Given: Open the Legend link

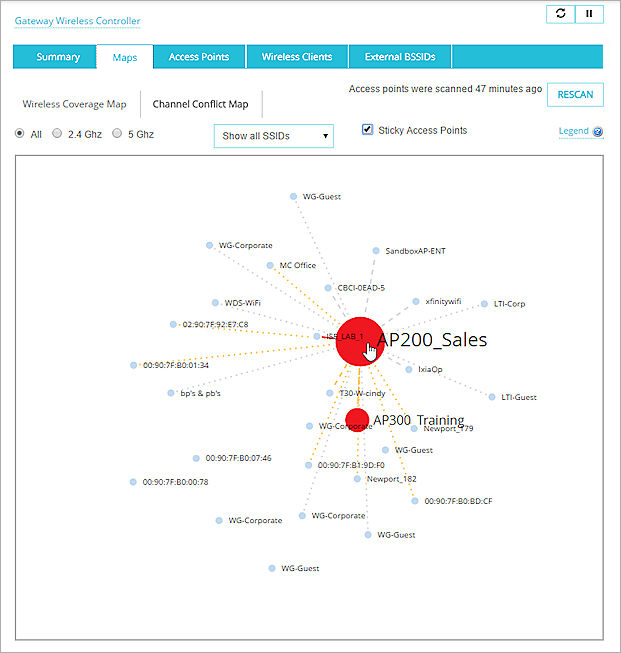Looking at the screenshot, I should (573, 132).
